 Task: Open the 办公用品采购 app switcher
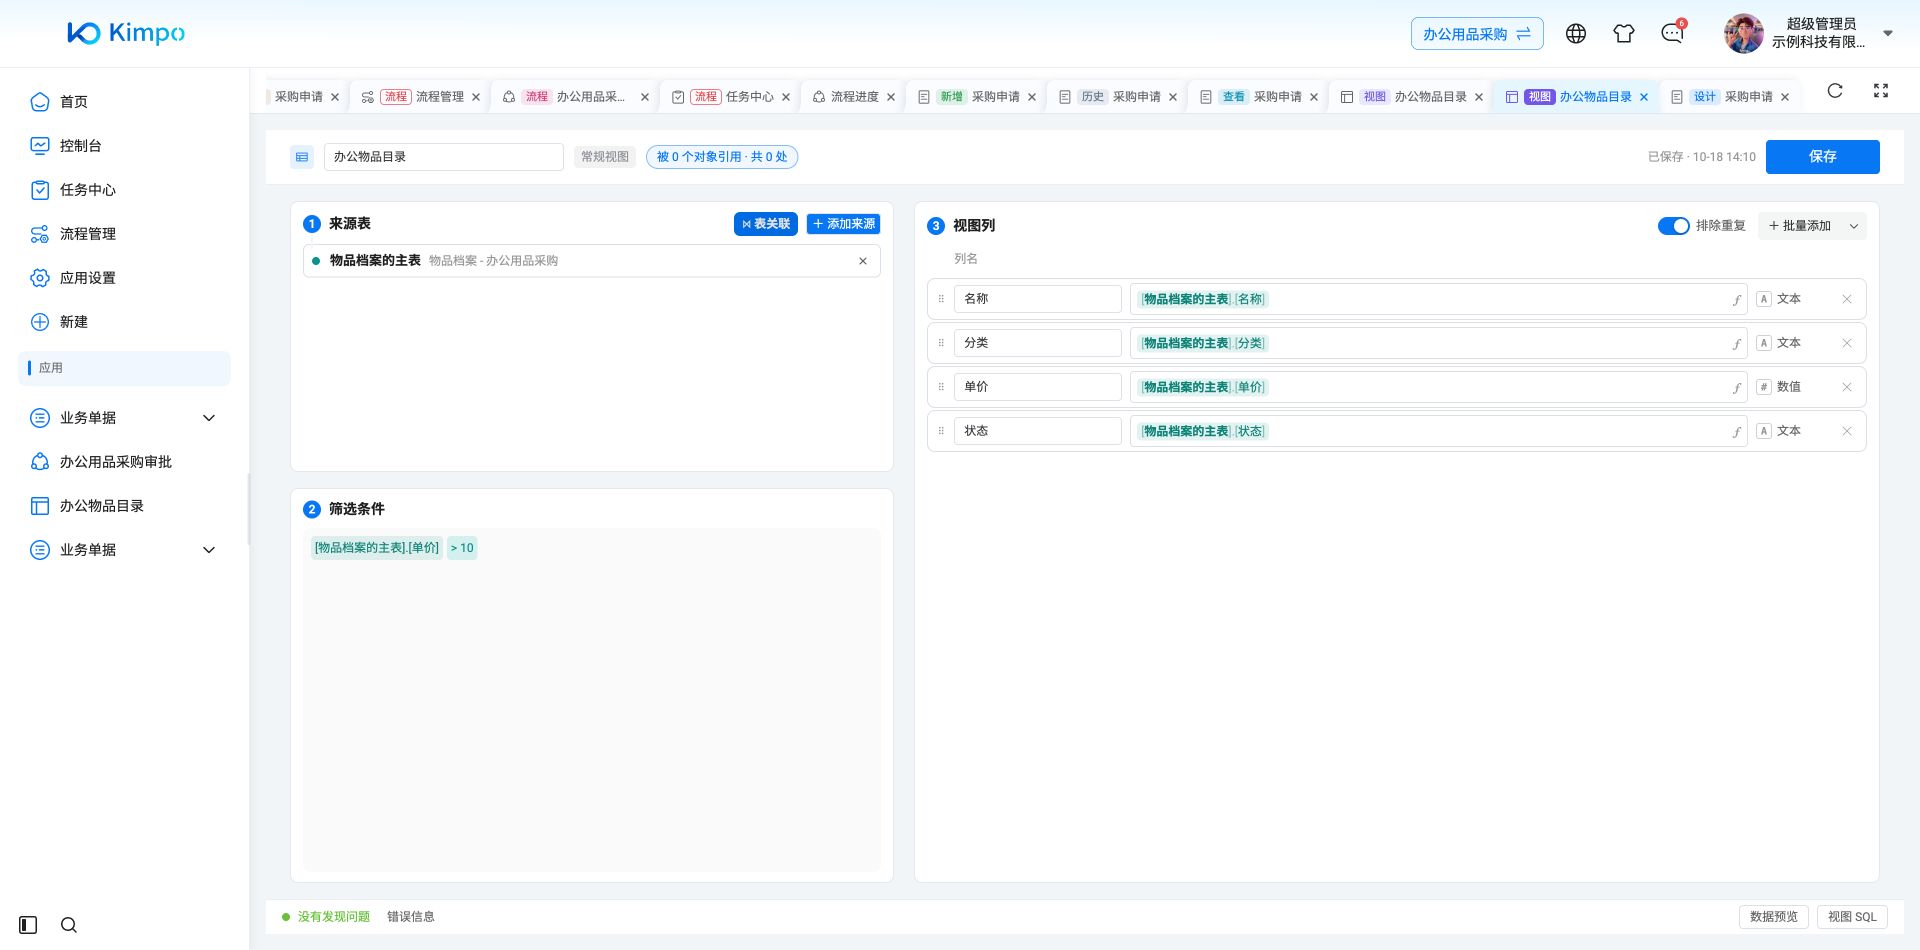click(x=1477, y=34)
